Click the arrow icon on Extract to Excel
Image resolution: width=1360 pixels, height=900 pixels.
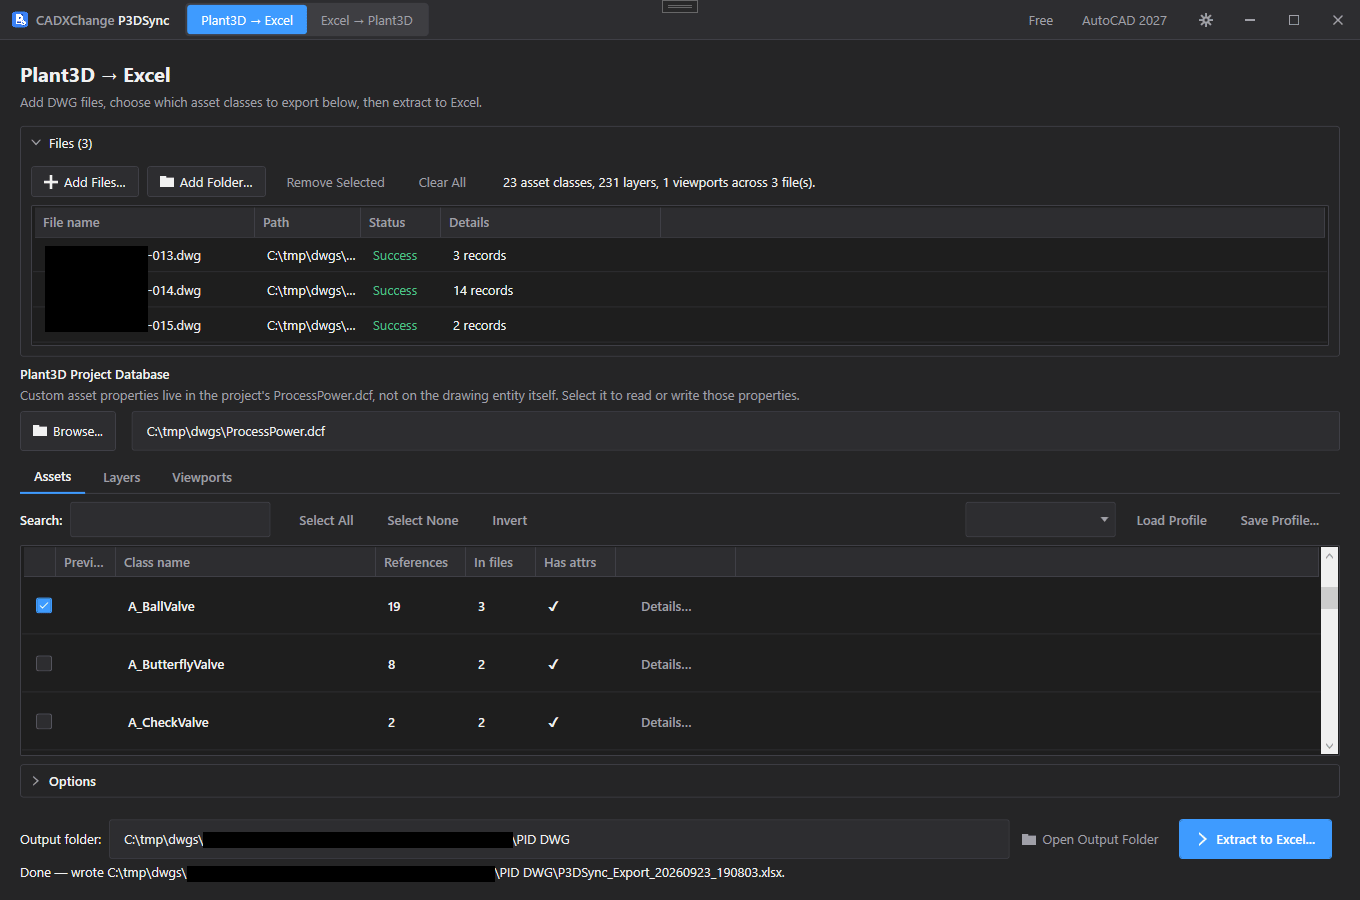click(x=1203, y=839)
